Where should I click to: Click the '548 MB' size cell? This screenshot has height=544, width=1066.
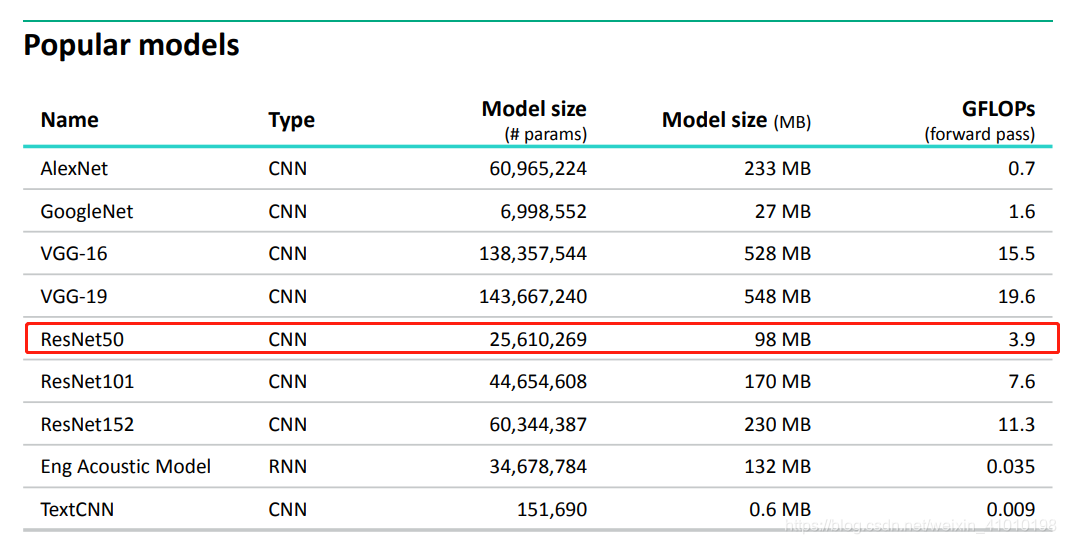tap(777, 296)
